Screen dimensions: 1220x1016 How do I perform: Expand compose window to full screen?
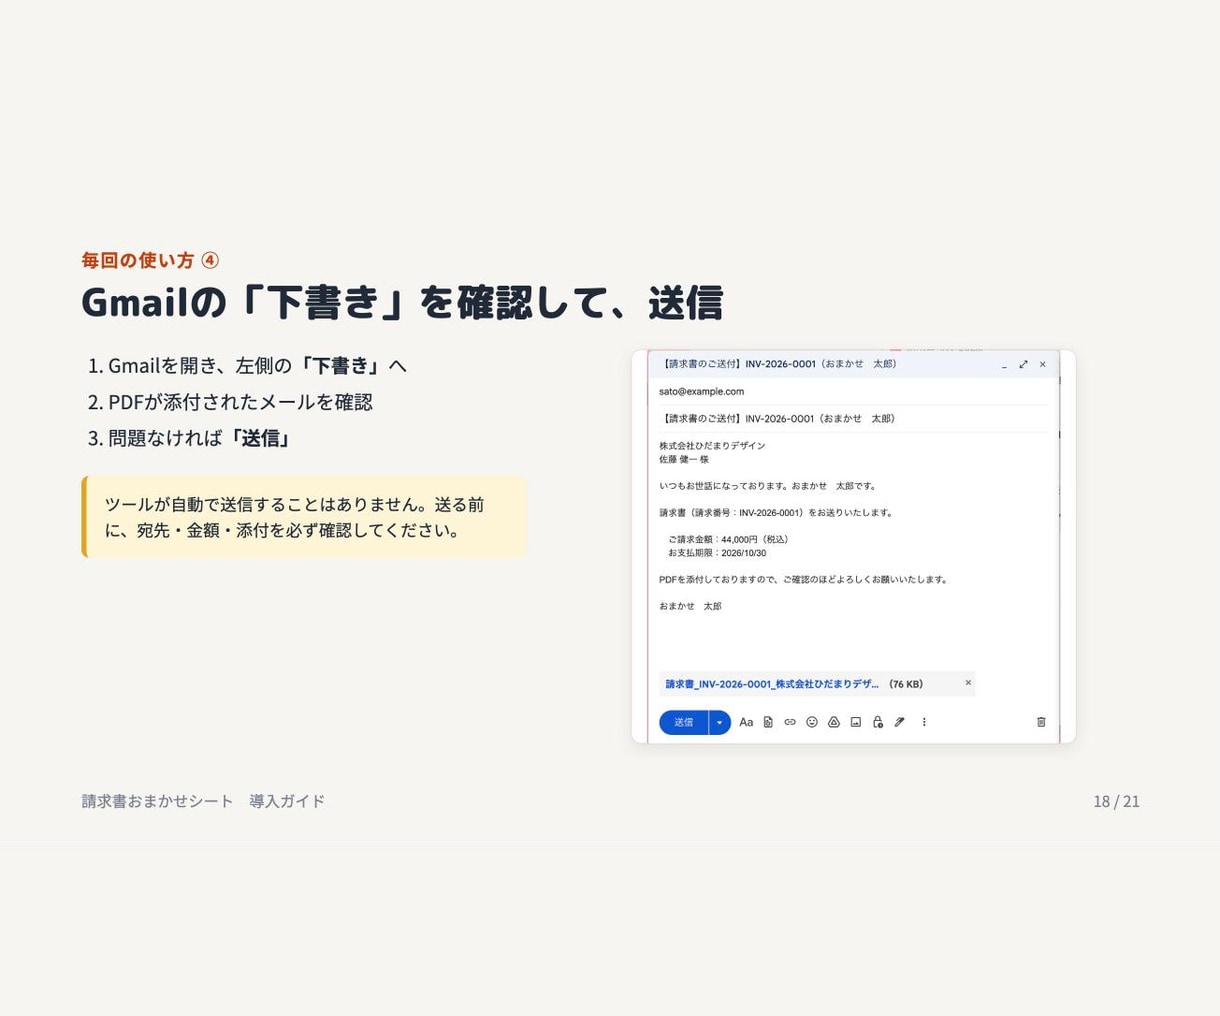[x=1023, y=365]
